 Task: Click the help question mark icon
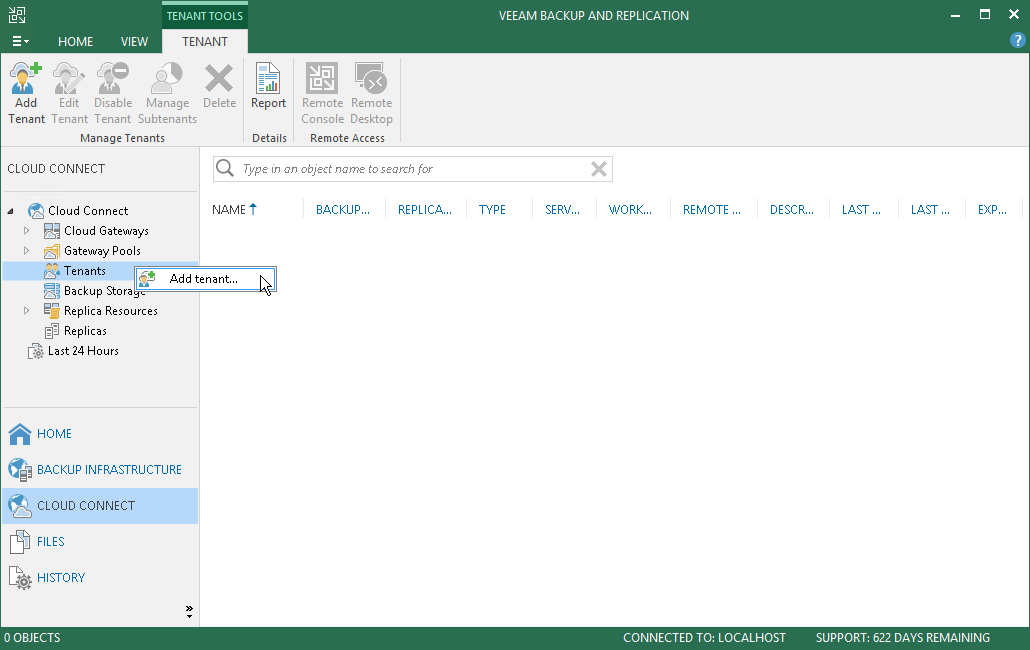pos(1017,40)
